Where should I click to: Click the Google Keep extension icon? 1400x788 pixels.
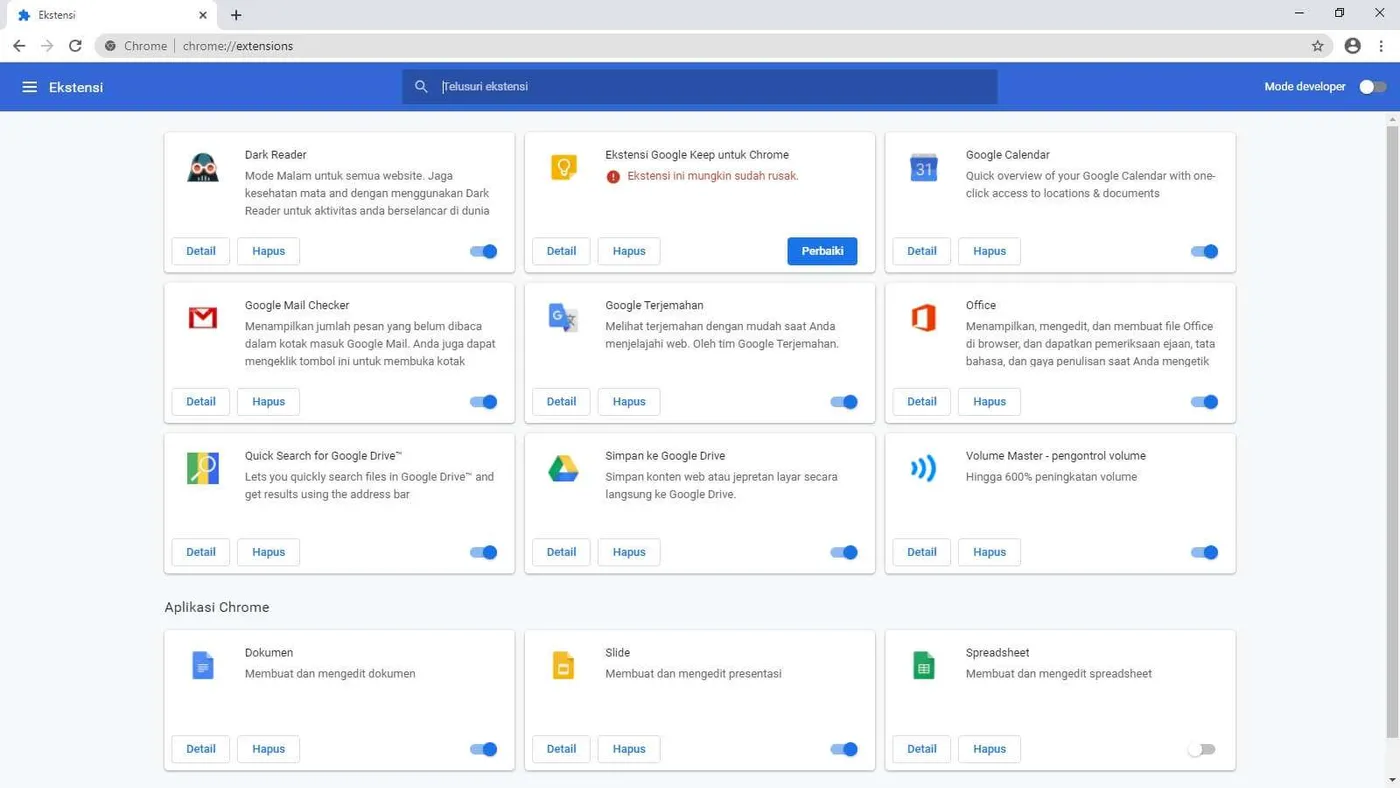click(564, 167)
